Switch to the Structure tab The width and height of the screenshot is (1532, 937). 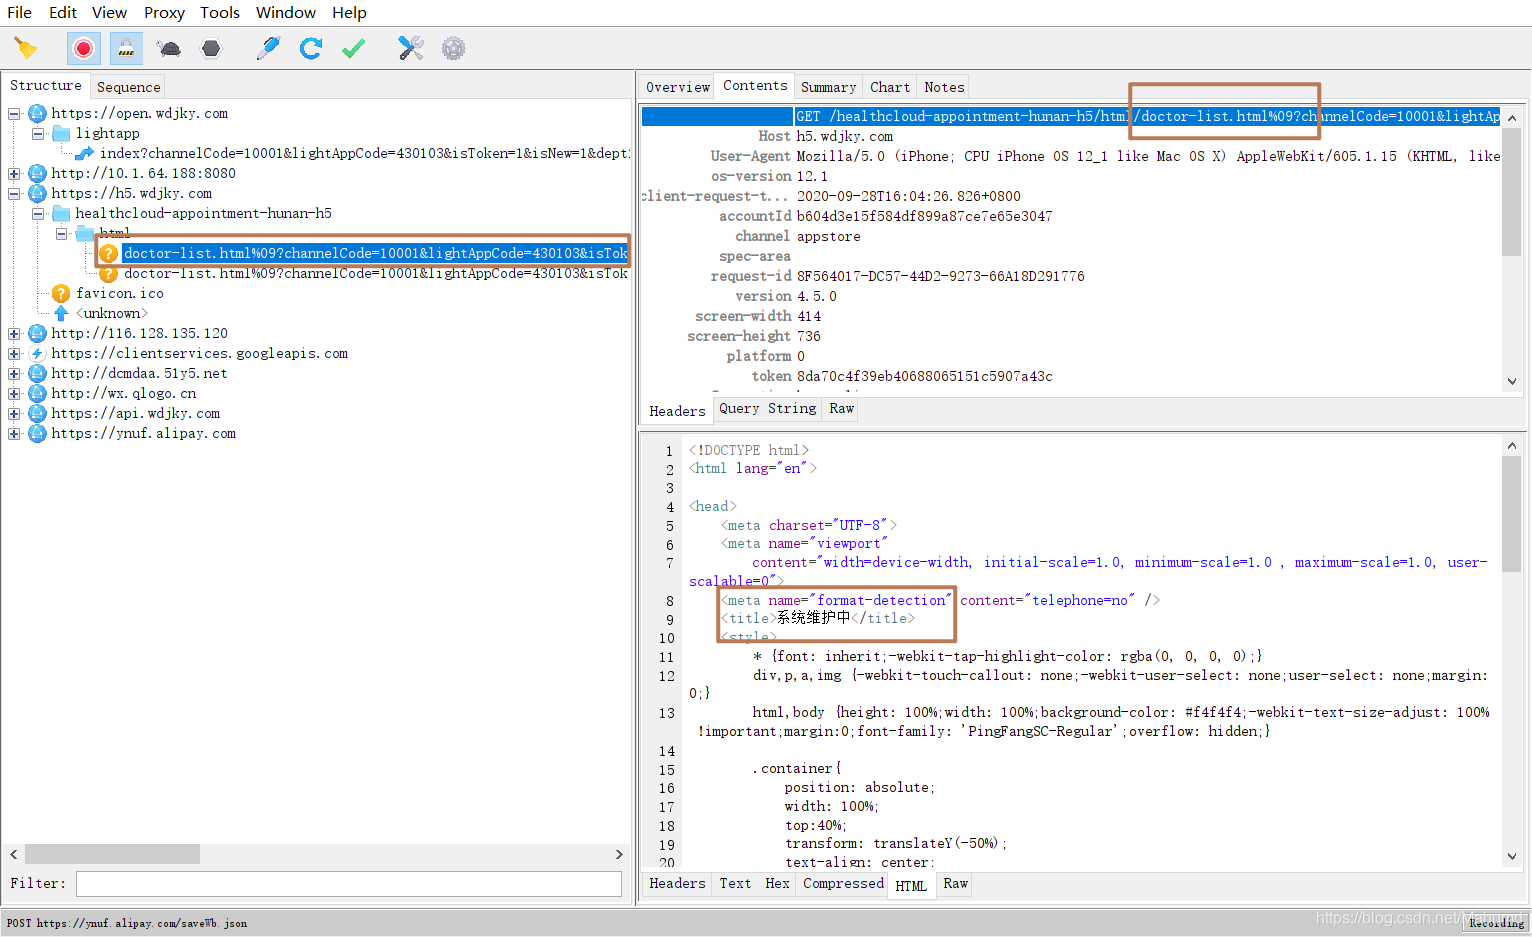[x=46, y=86]
